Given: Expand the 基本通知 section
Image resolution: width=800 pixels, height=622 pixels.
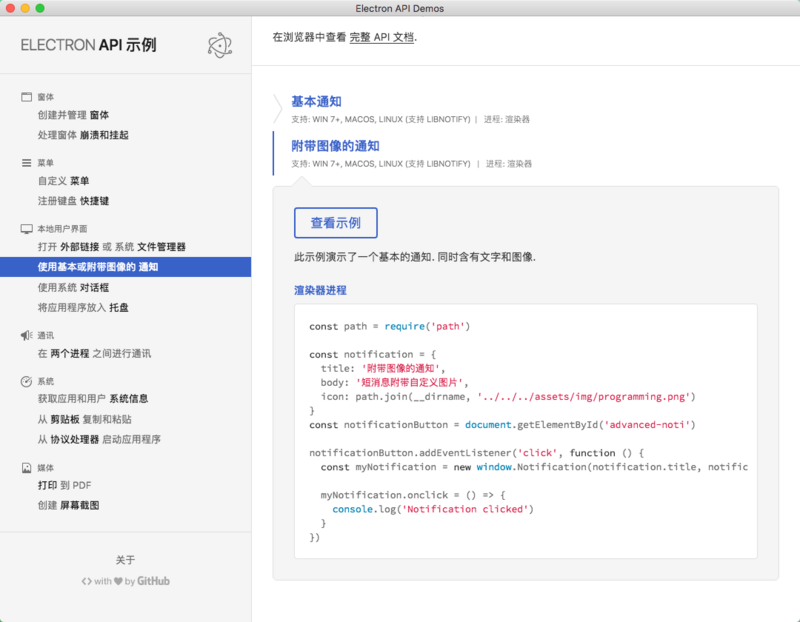Looking at the screenshot, I should (x=316, y=102).
